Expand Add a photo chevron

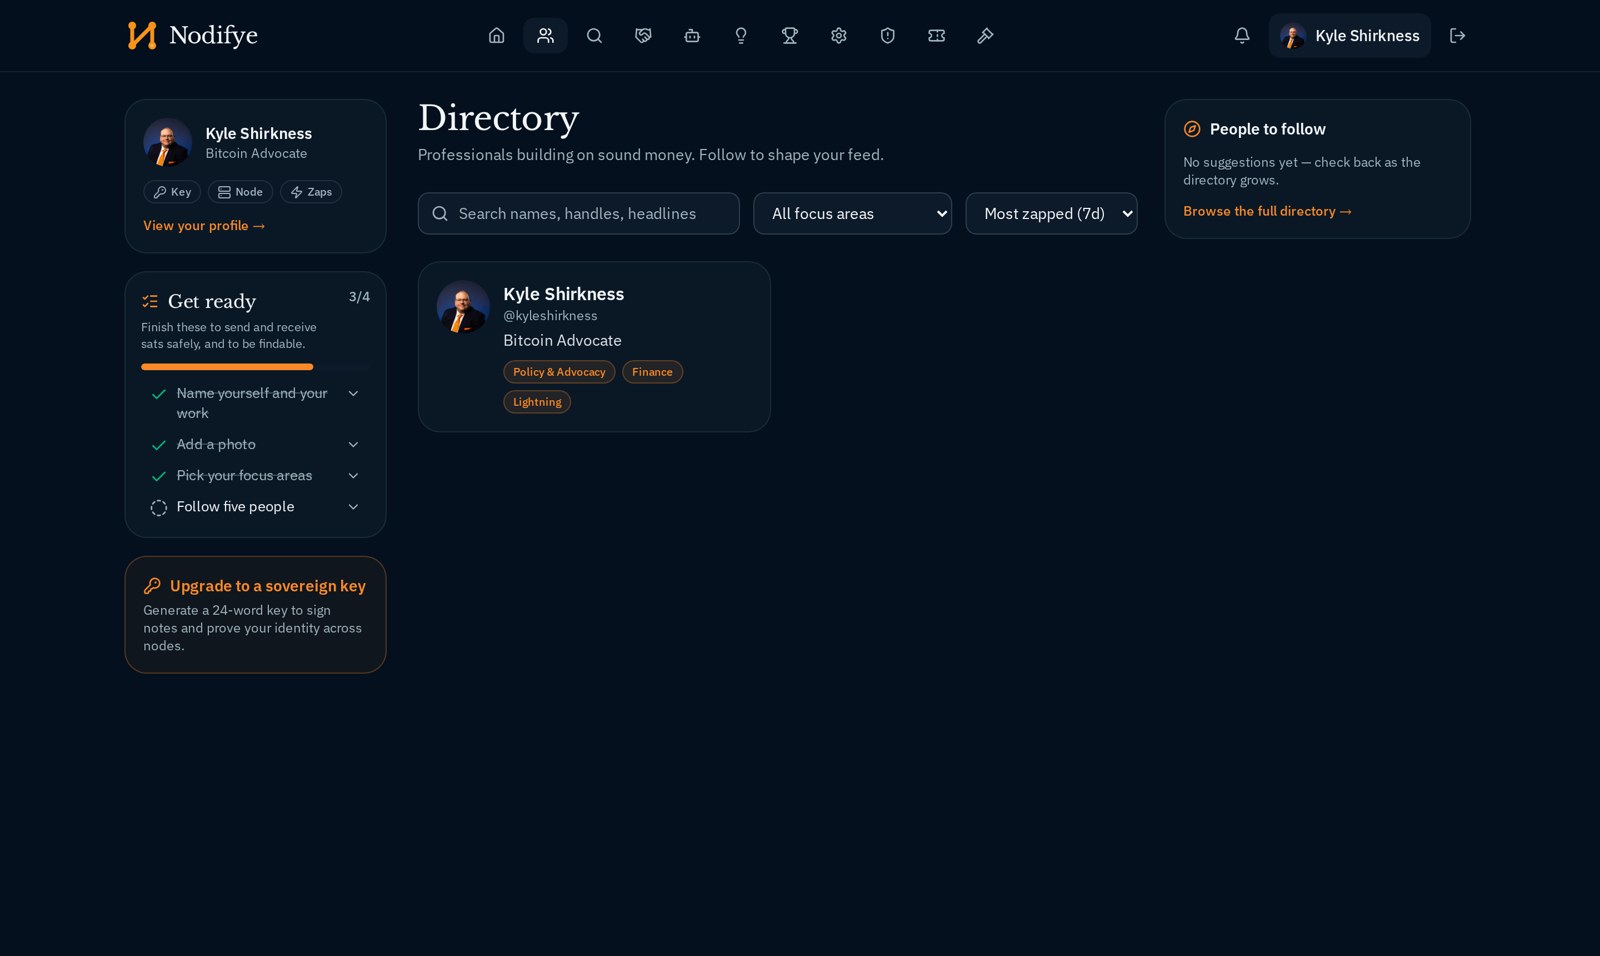[x=353, y=445]
